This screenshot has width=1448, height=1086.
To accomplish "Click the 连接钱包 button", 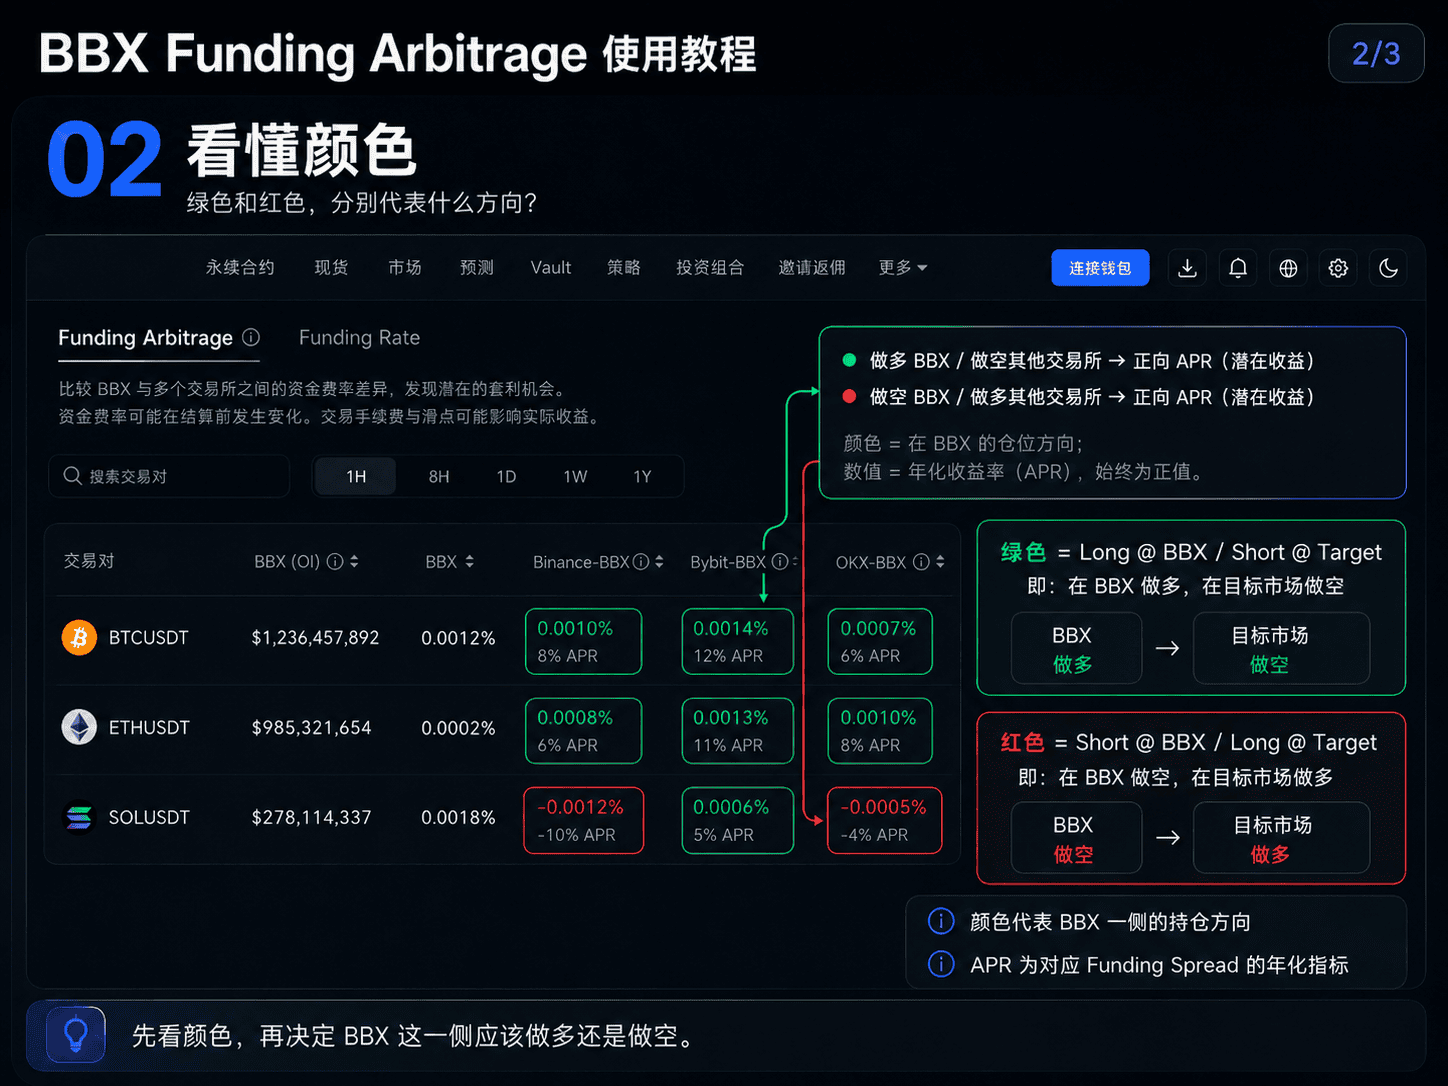I will [x=1100, y=268].
